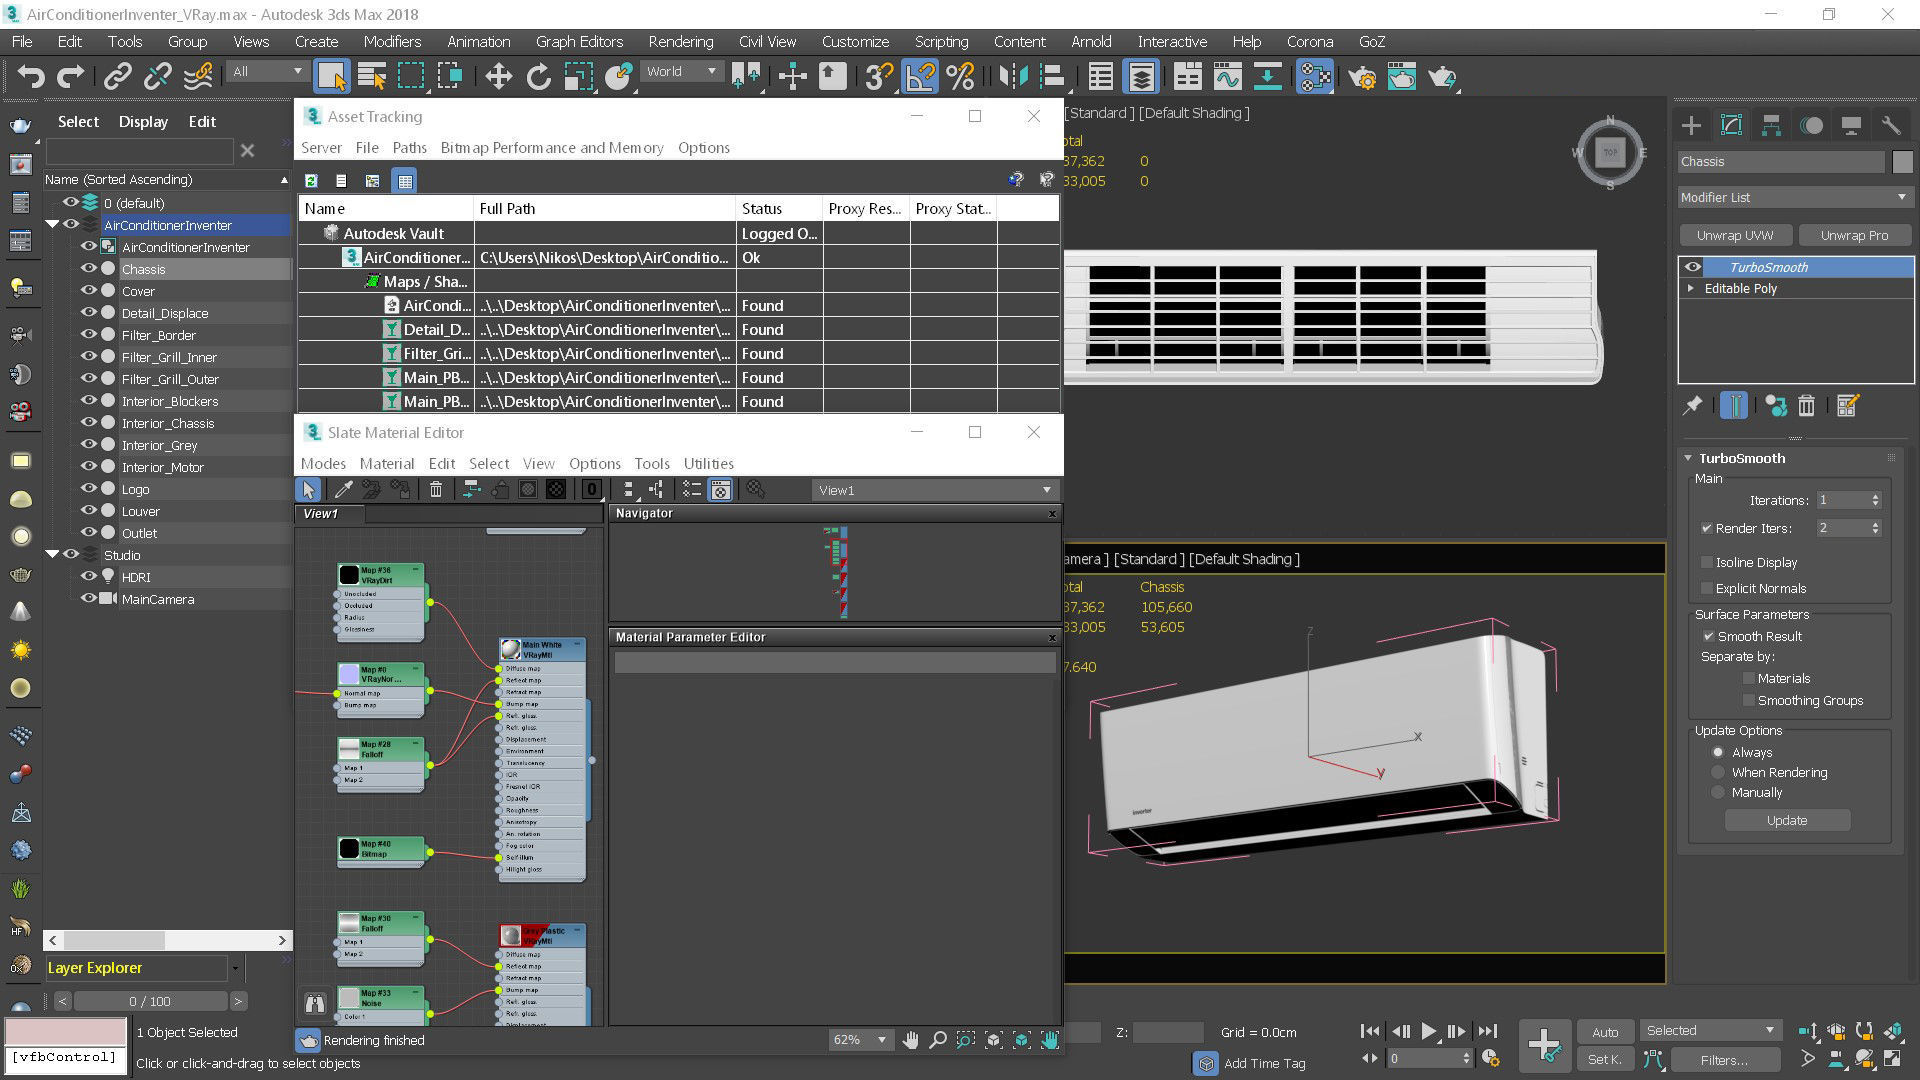Select the Select and Link tool

coord(118,77)
